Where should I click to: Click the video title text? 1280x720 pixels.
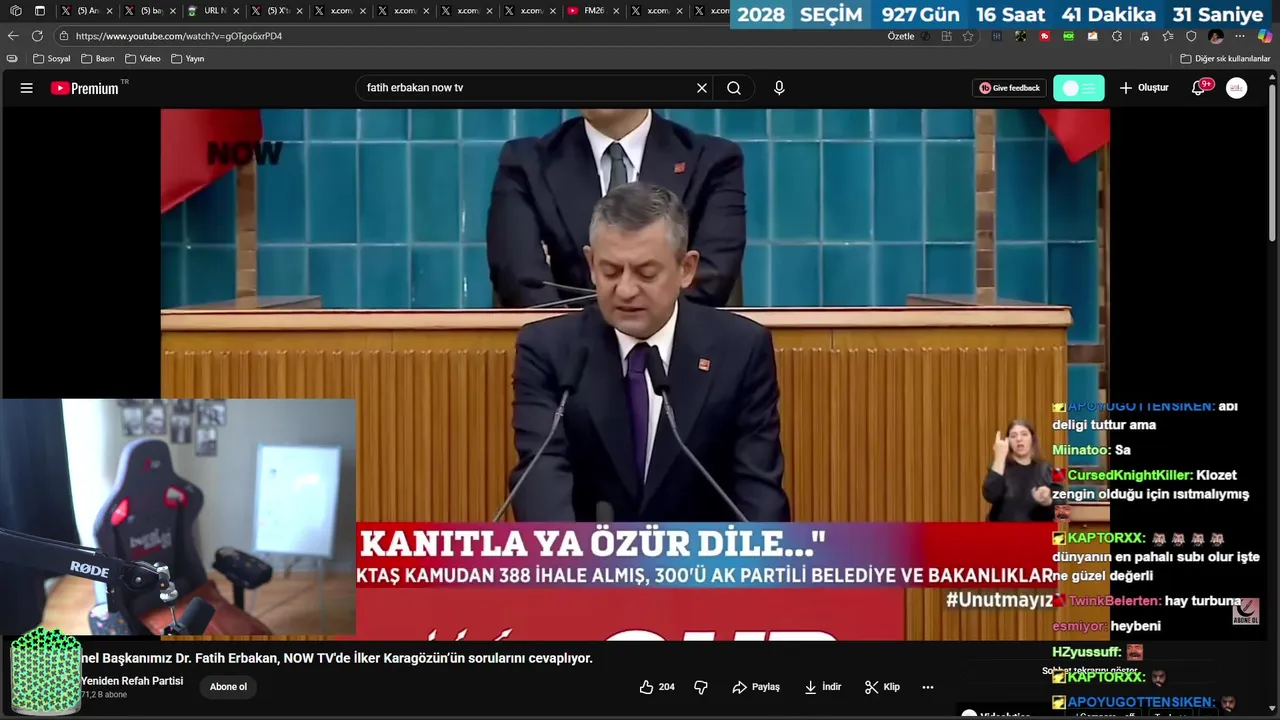[x=337, y=658]
